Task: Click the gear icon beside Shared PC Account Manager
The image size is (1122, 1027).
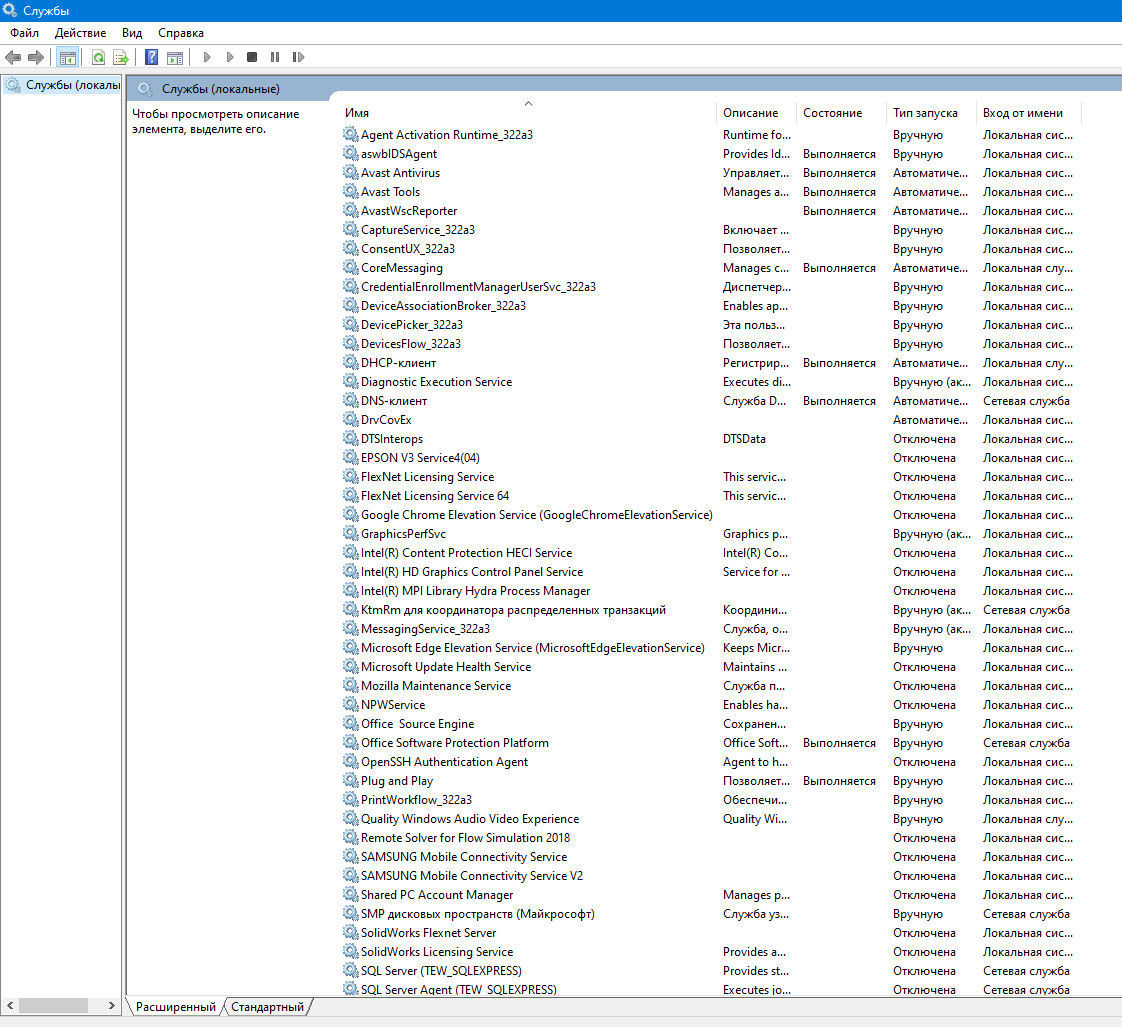Action: tap(350, 894)
